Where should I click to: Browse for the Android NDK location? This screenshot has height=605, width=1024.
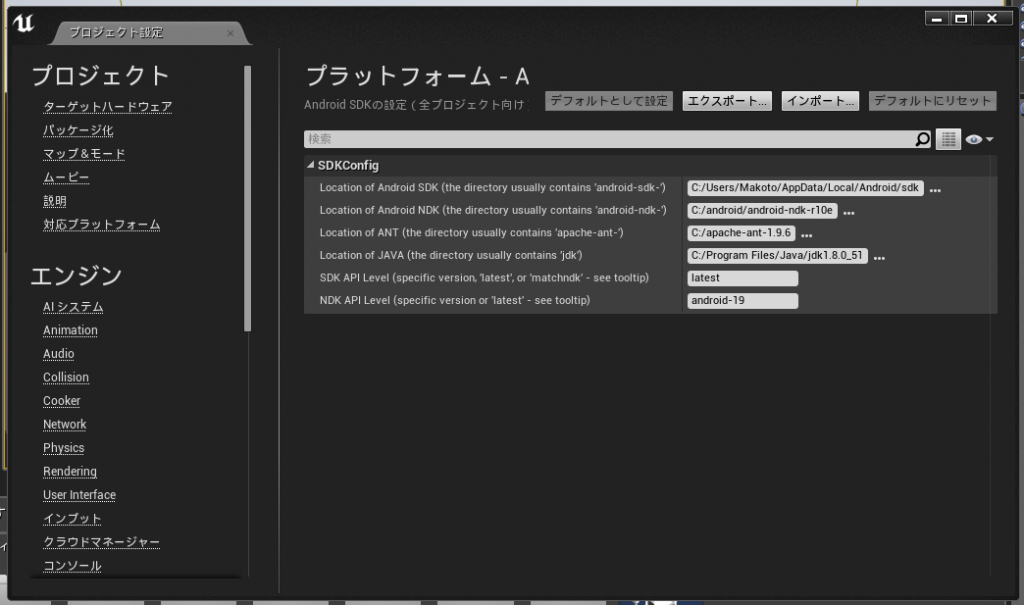click(x=848, y=212)
